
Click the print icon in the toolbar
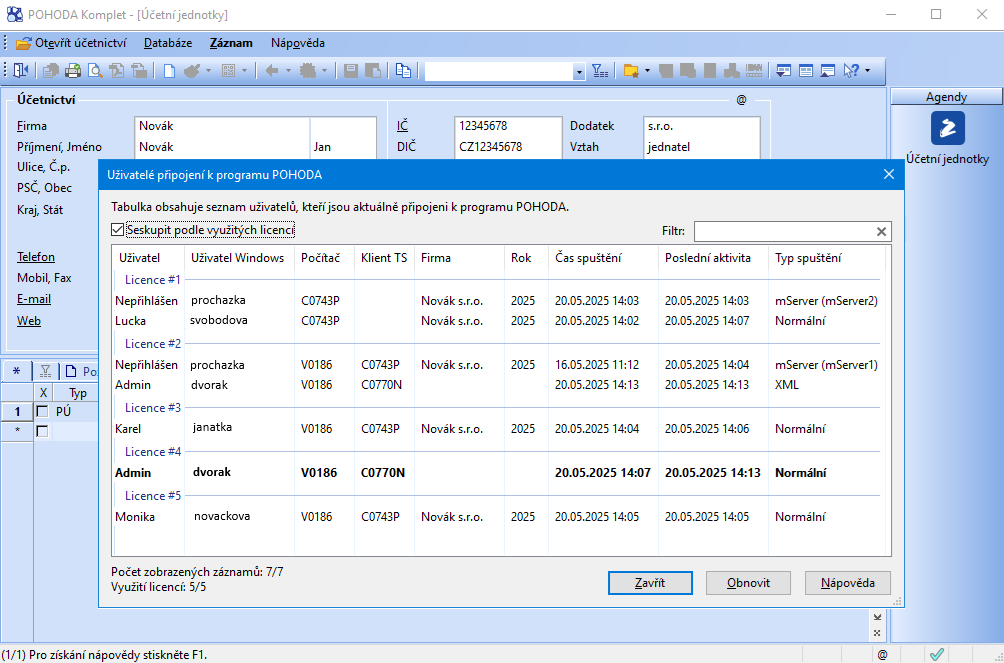click(x=73, y=70)
